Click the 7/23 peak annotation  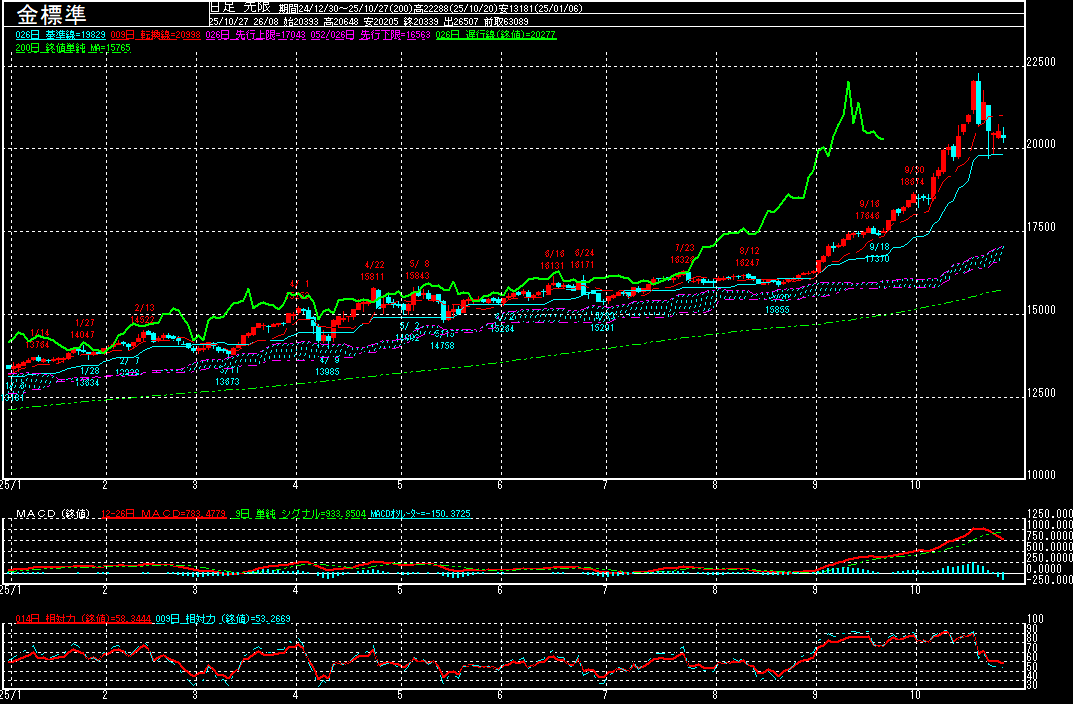(x=684, y=253)
